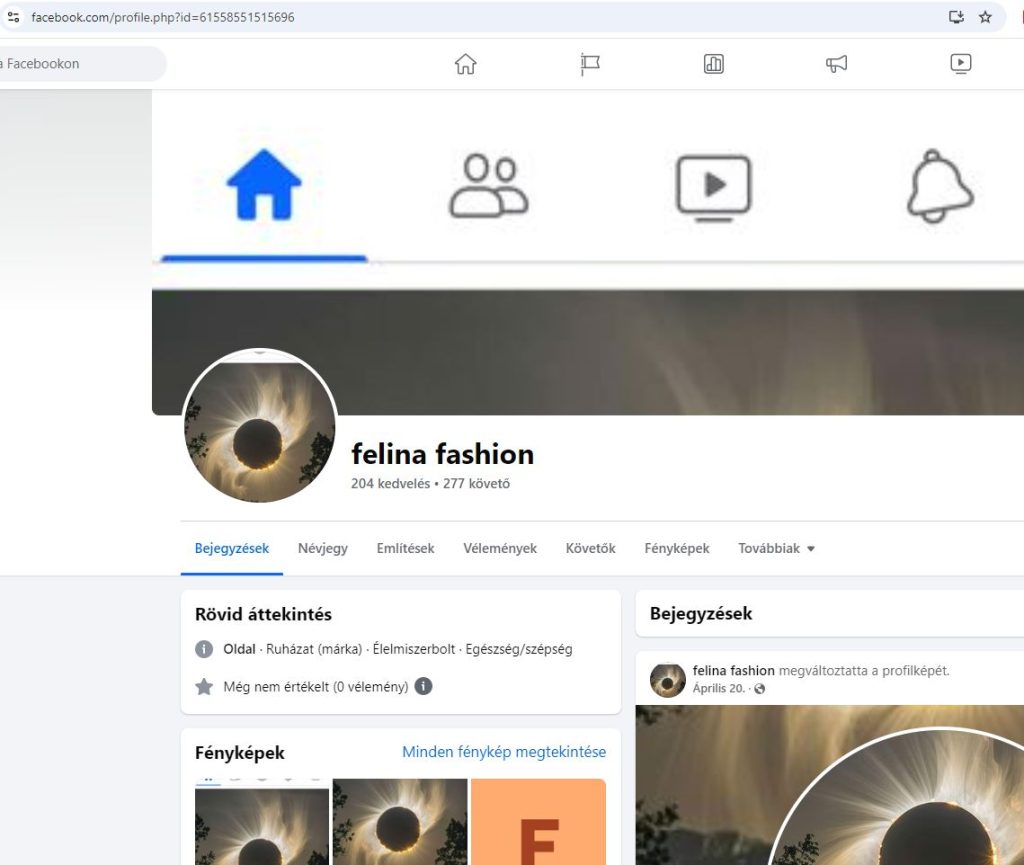Viewport: 1024px width, 865px height.
Task: Click the star icon beside rating text
Action: 204,687
